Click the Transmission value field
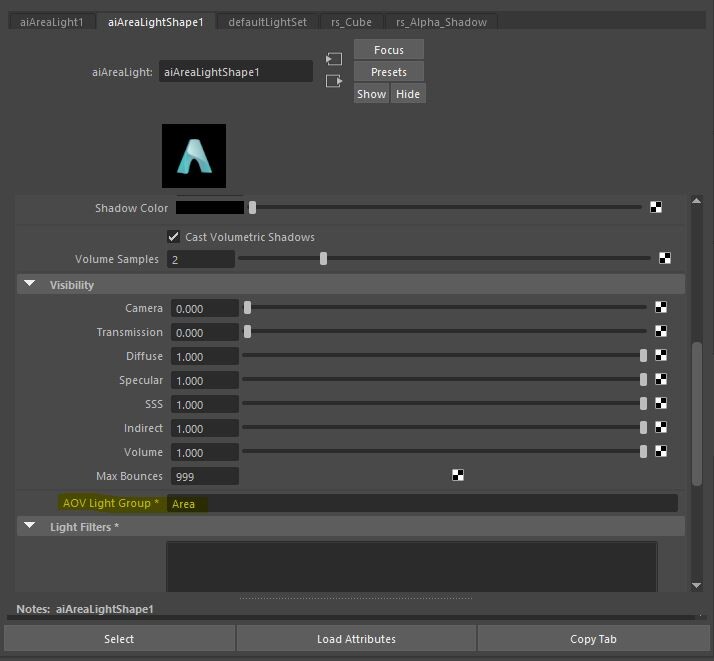The image size is (714, 661). point(204,332)
